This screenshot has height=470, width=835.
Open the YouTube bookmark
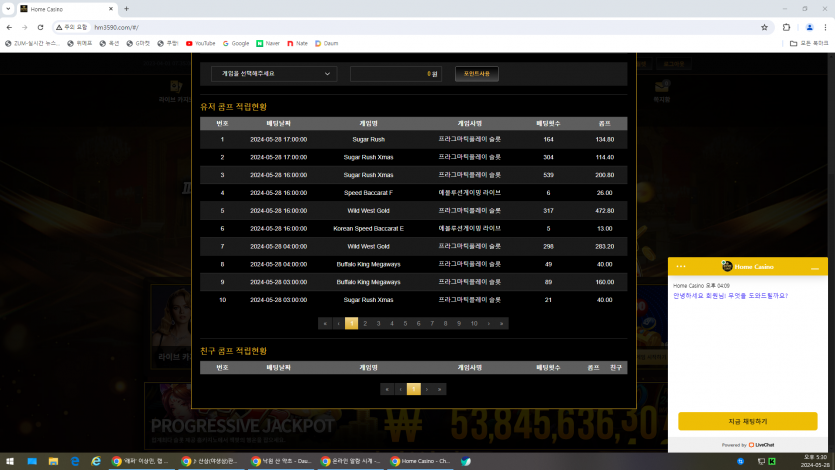pyautogui.click(x=201, y=43)
